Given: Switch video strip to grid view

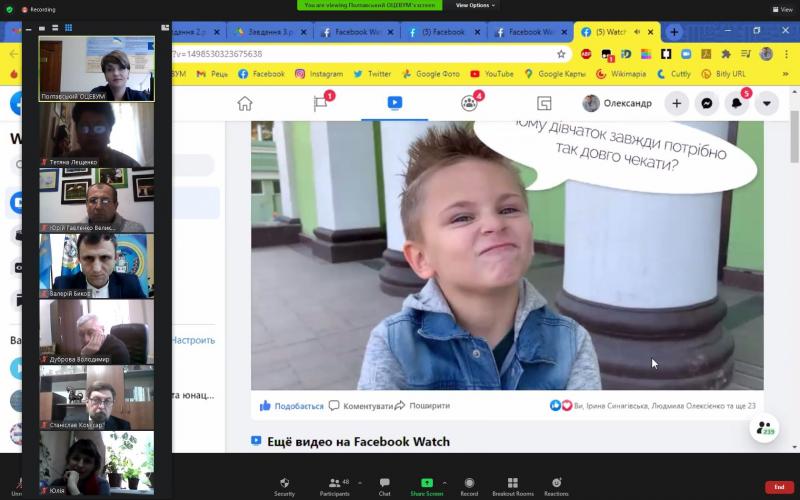Looking at the screenshot, I should pyautogui.click(x=68, y=28).
